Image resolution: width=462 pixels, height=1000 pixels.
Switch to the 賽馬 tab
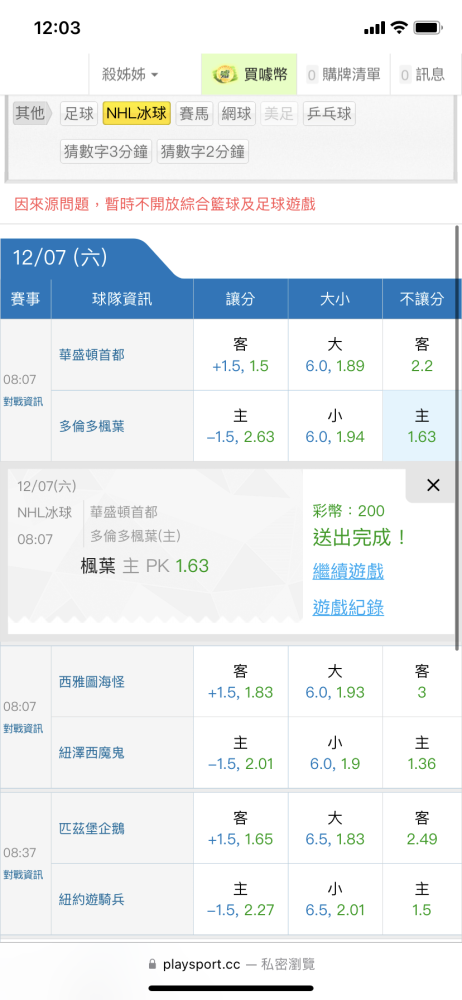194,114
